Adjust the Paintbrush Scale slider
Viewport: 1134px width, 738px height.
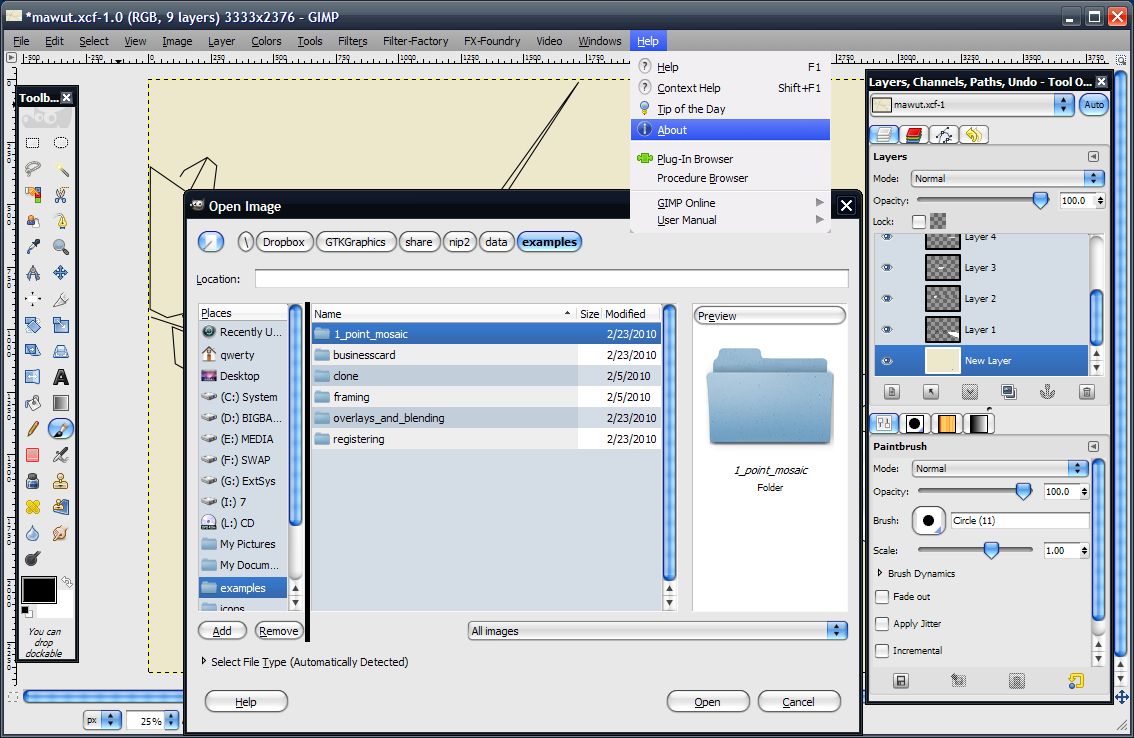click(x=991, y=551)
